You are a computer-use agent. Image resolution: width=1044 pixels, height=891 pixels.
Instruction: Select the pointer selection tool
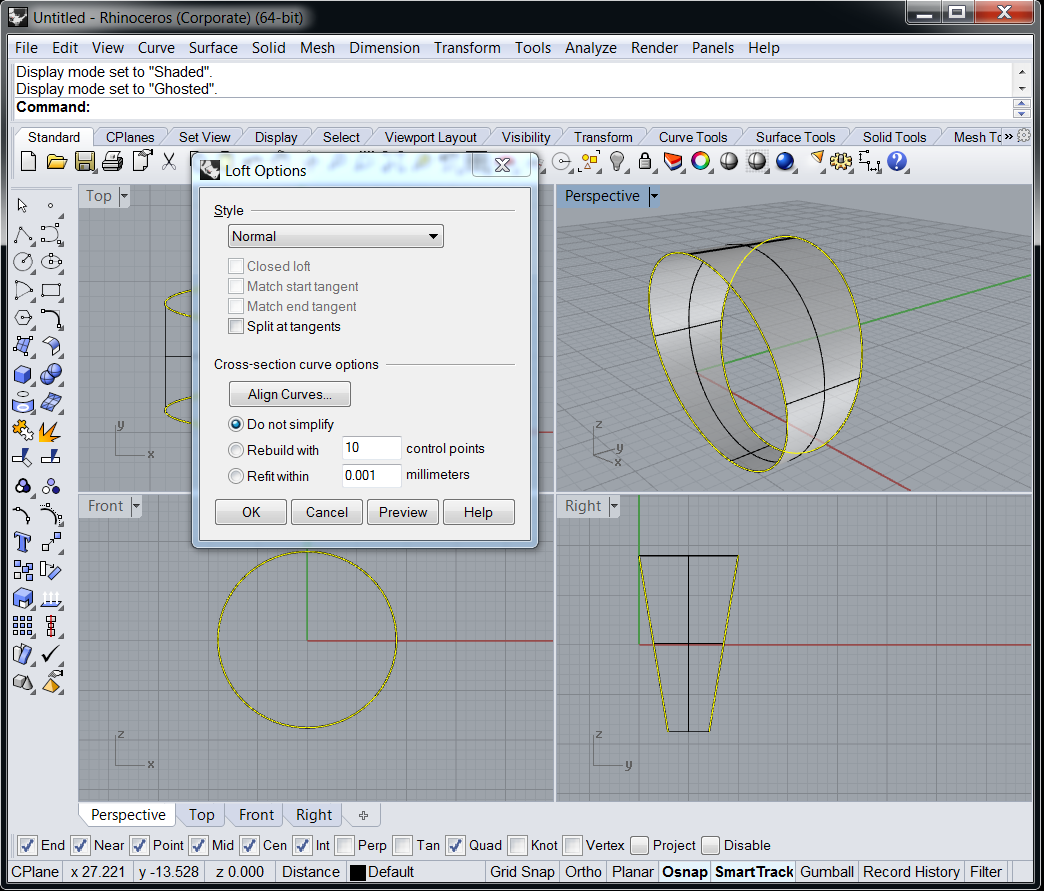pos(23,205)
